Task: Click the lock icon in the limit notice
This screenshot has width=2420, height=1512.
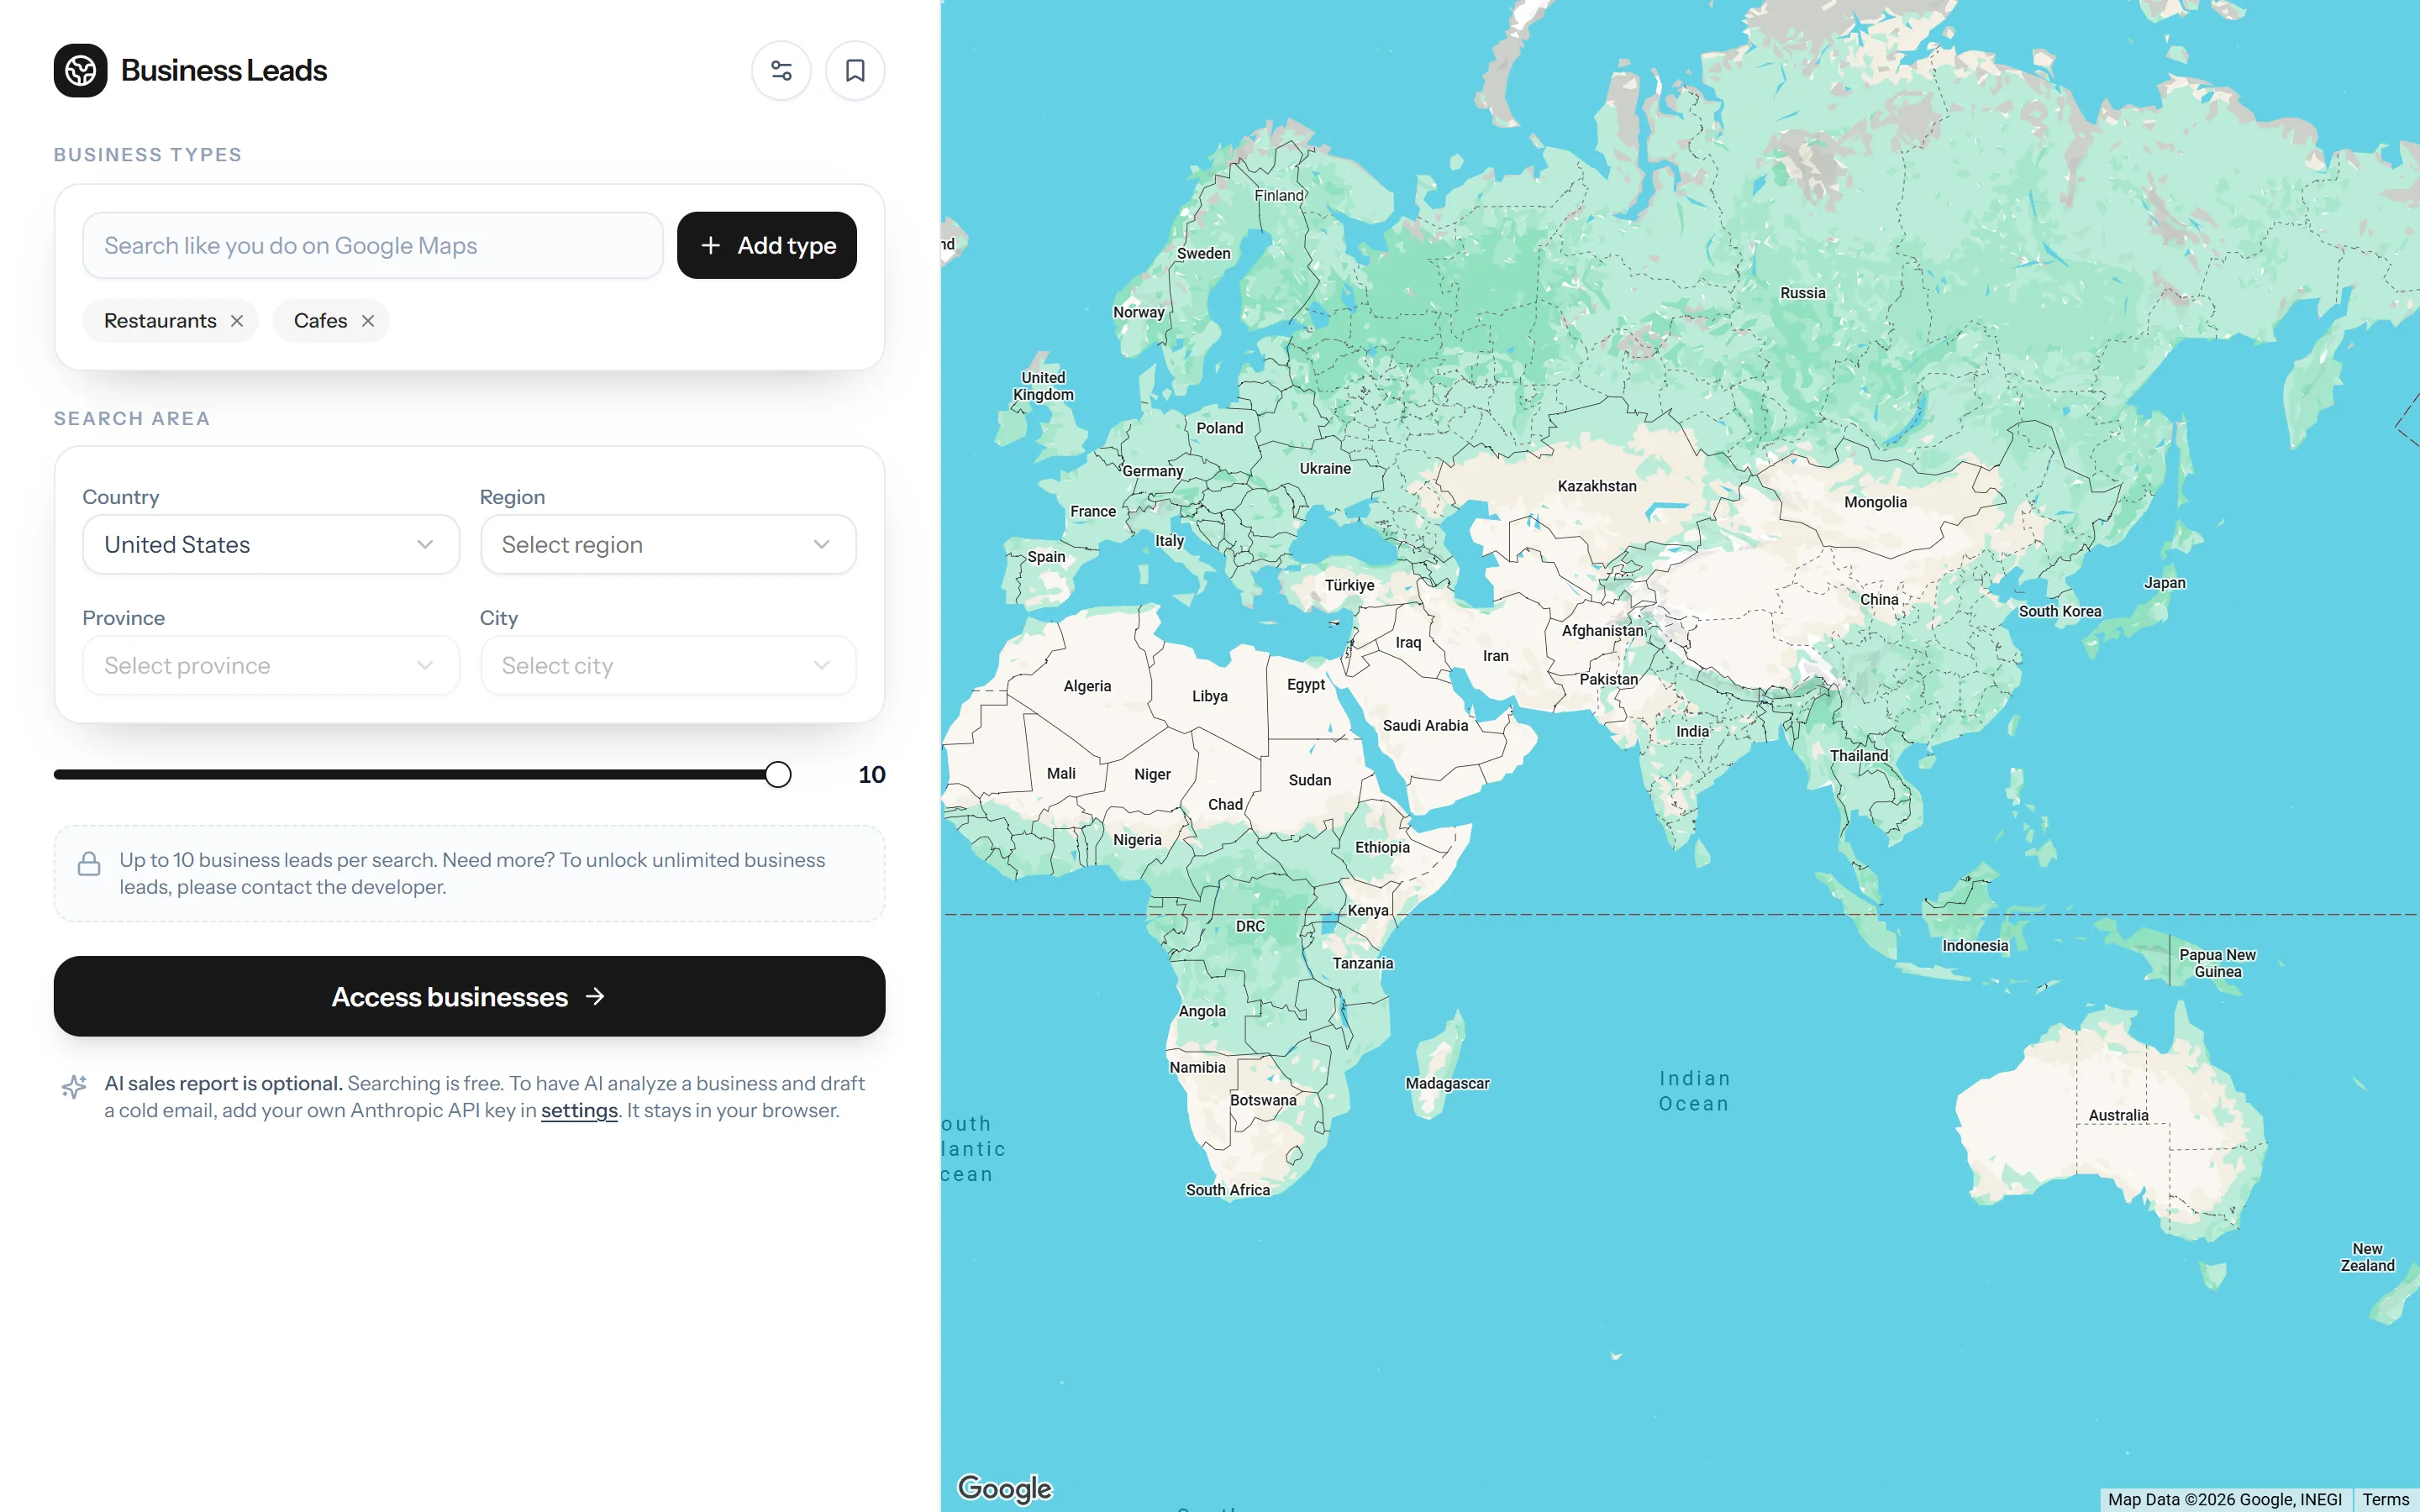Action: (89, 864)
